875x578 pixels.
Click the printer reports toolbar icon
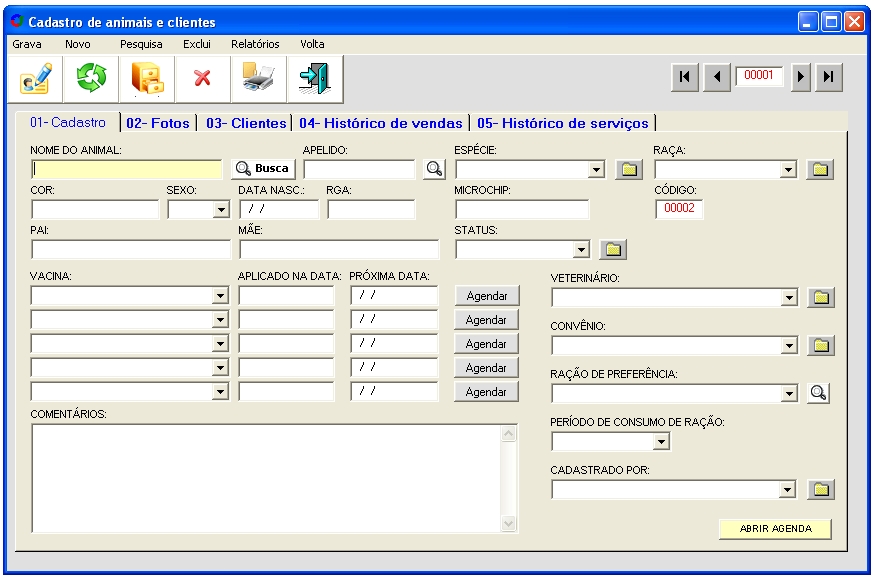pyautogui.click(x=259, y=78)
